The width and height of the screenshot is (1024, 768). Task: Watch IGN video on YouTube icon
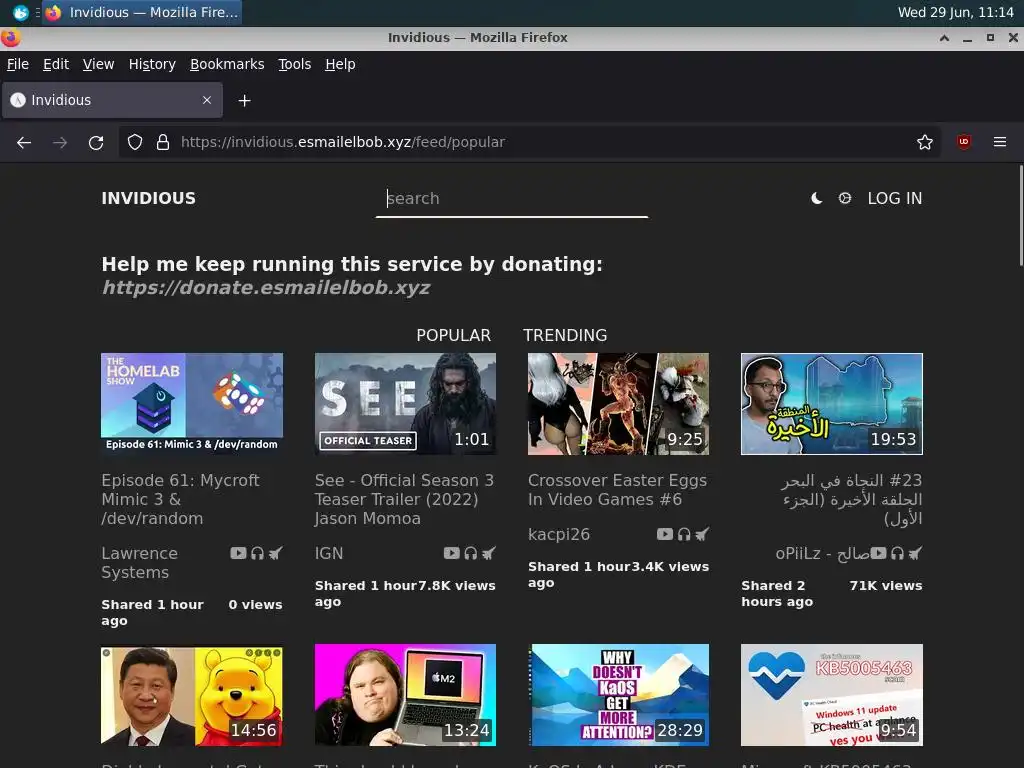click(451, 554)
